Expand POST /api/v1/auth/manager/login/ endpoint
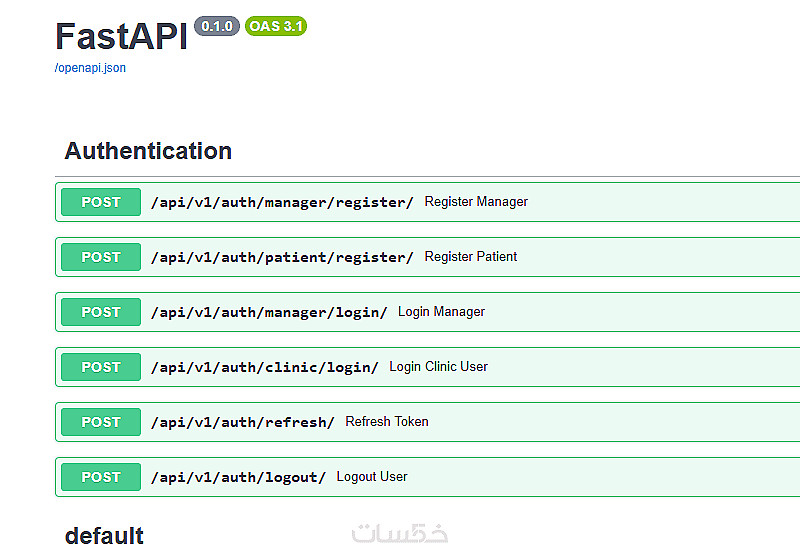800x554 pixels. pyautogui.click(x=428, y=312)
